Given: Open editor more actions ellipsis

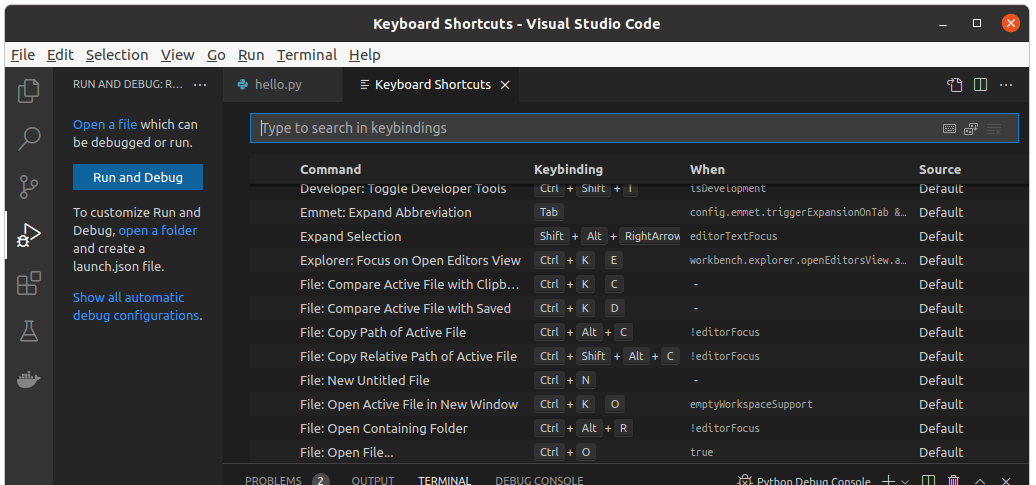Looking at the screenshot, I should click(x=1006, y=85).
